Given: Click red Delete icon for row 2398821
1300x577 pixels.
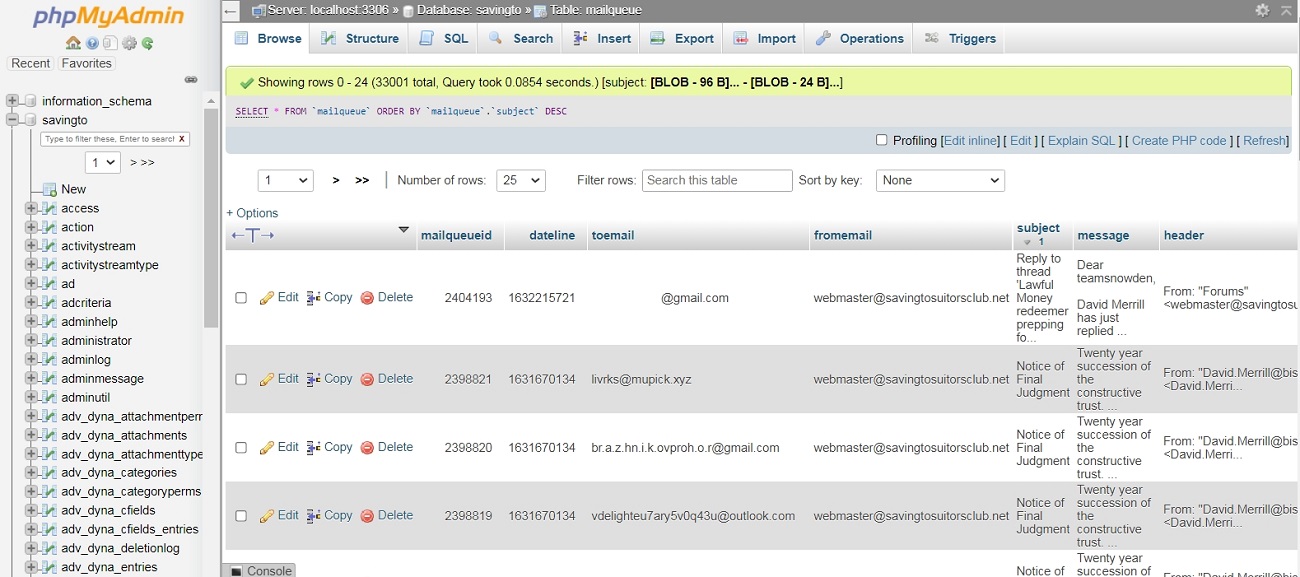Looking at the screenshot, I should point(367,379).
